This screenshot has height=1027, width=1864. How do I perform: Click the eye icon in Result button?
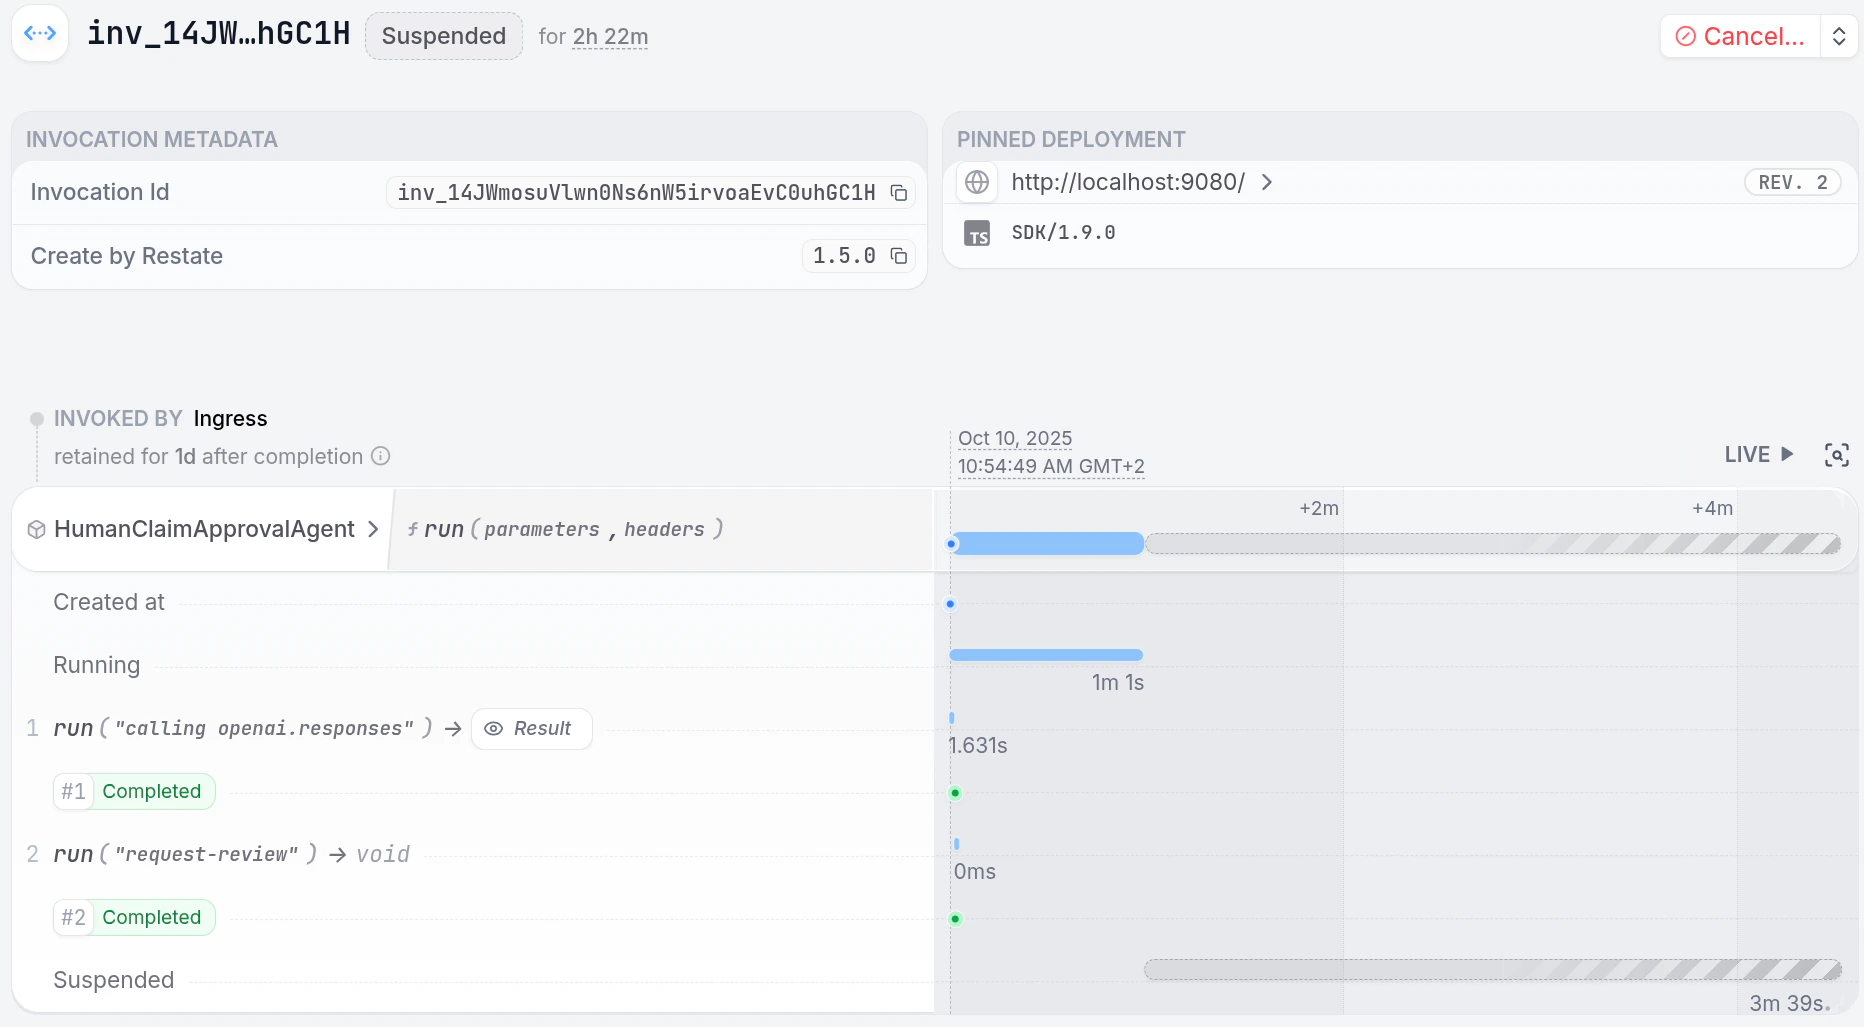(493, 729)
